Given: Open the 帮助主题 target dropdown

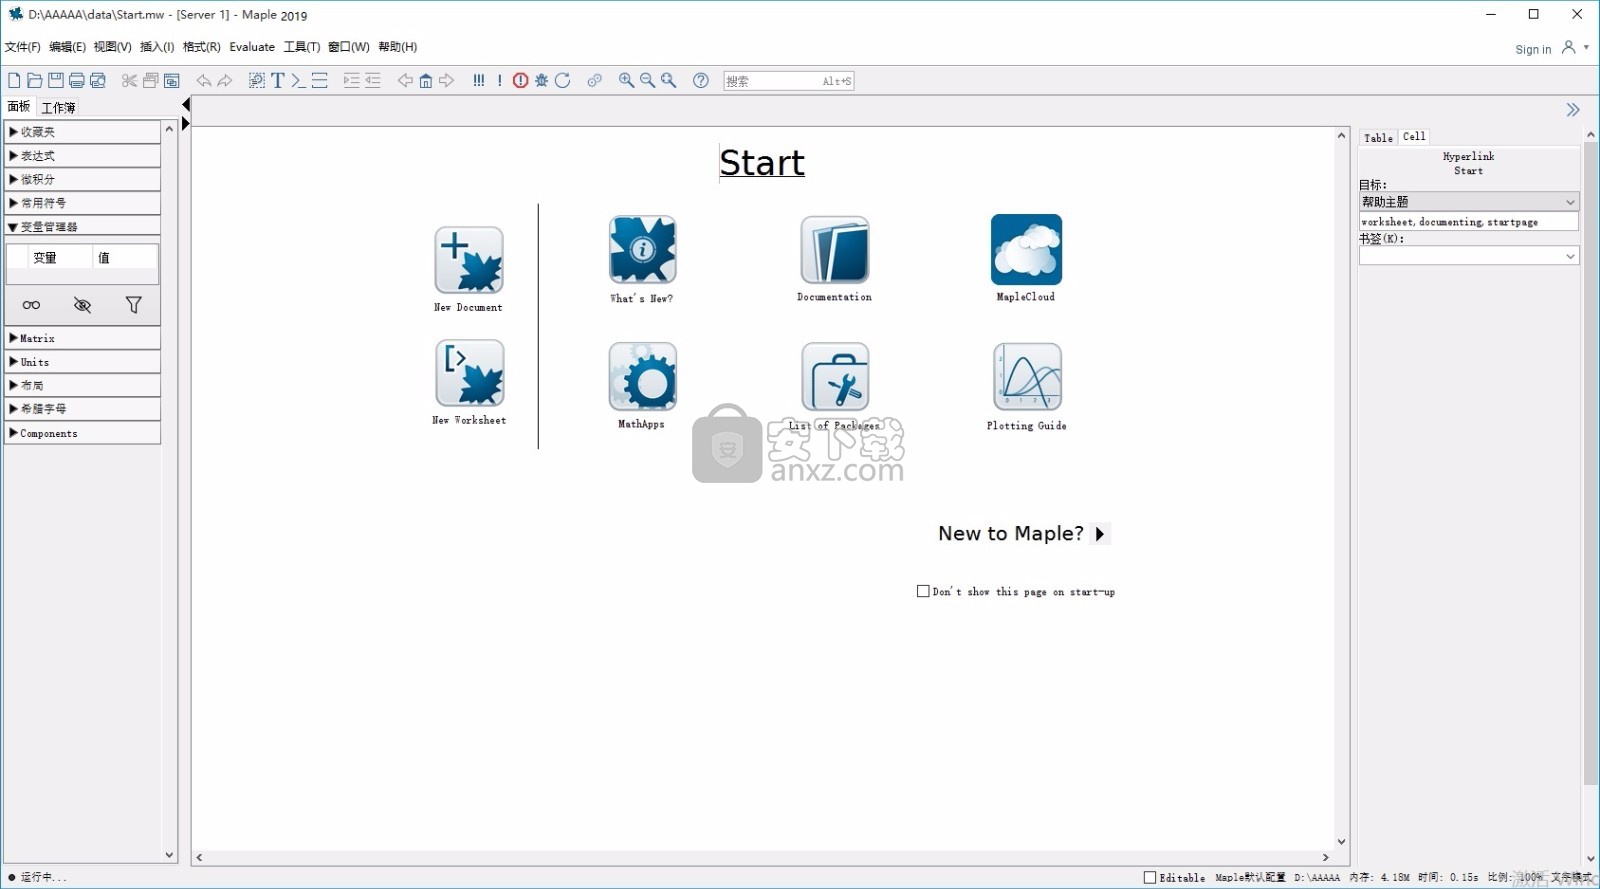Looking at the screenshot, I should 1469,202.
